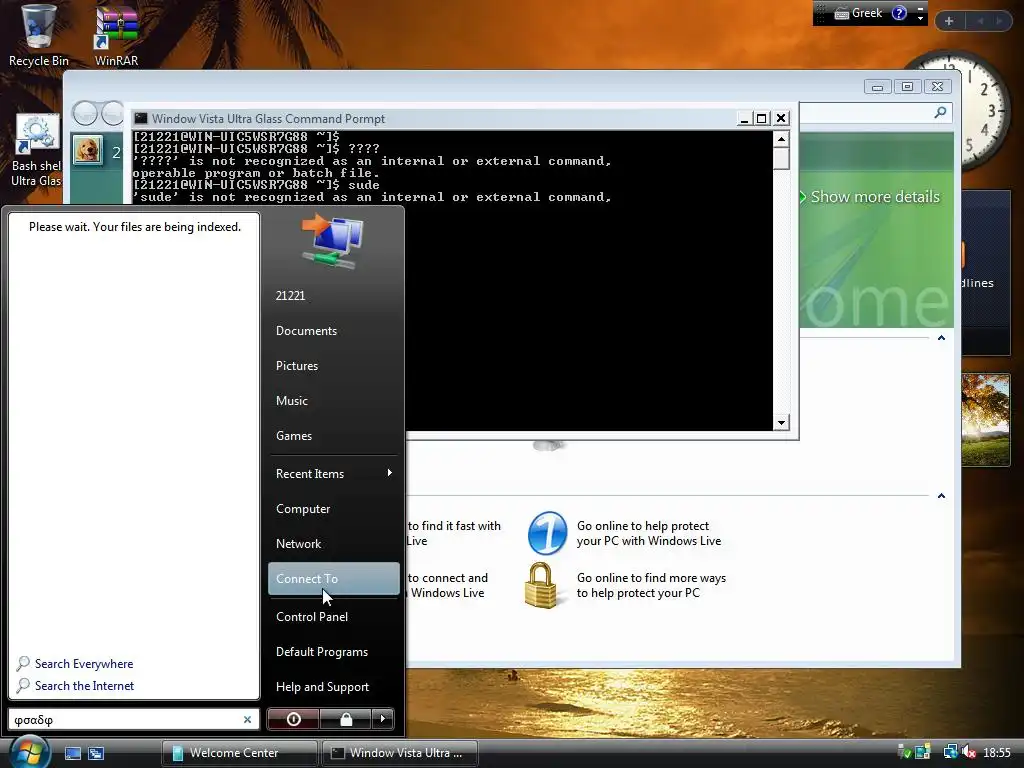The image size is (1024, 768).
Task: Click the taskbar clock showing 18:55
Action: [997, 753]
